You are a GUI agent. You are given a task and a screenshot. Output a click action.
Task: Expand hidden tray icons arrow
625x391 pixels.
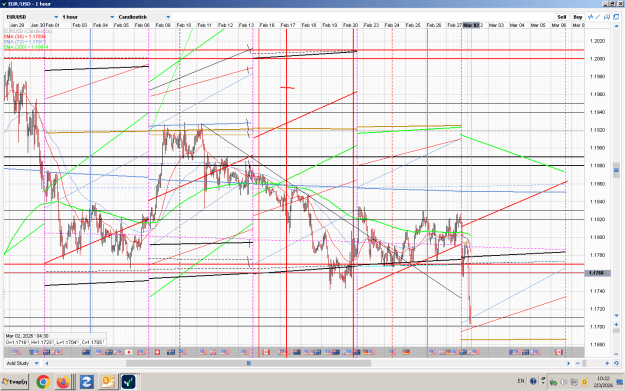[x=542, y=381]
